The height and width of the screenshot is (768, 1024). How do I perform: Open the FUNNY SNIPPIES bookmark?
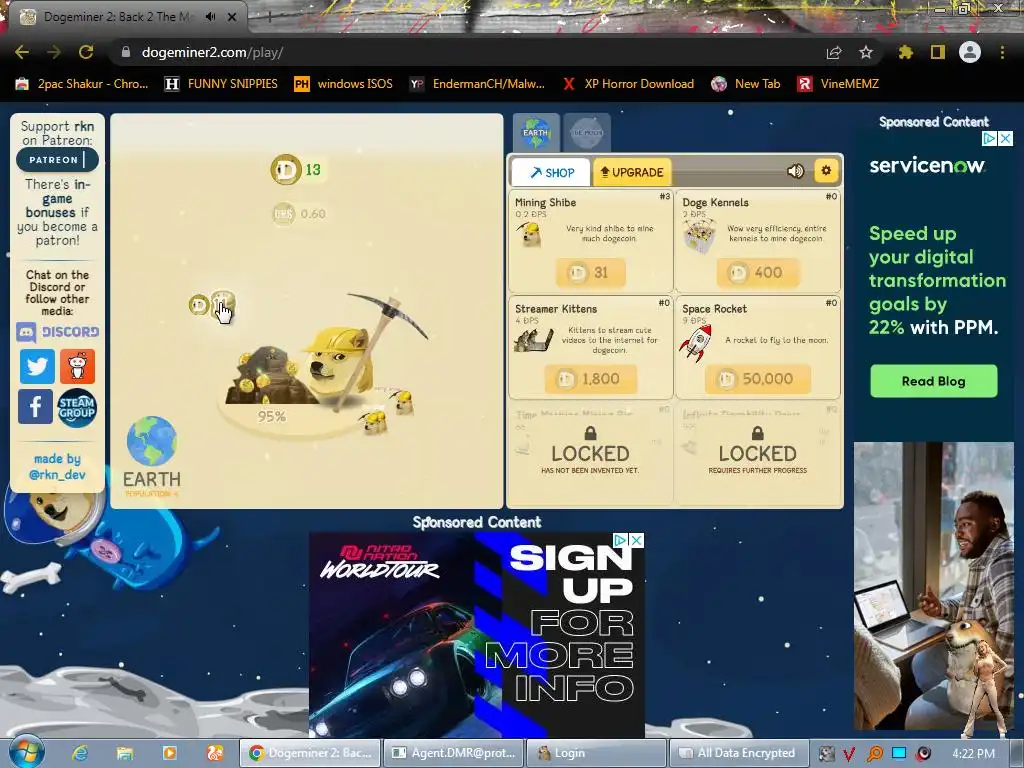point(221,84)
